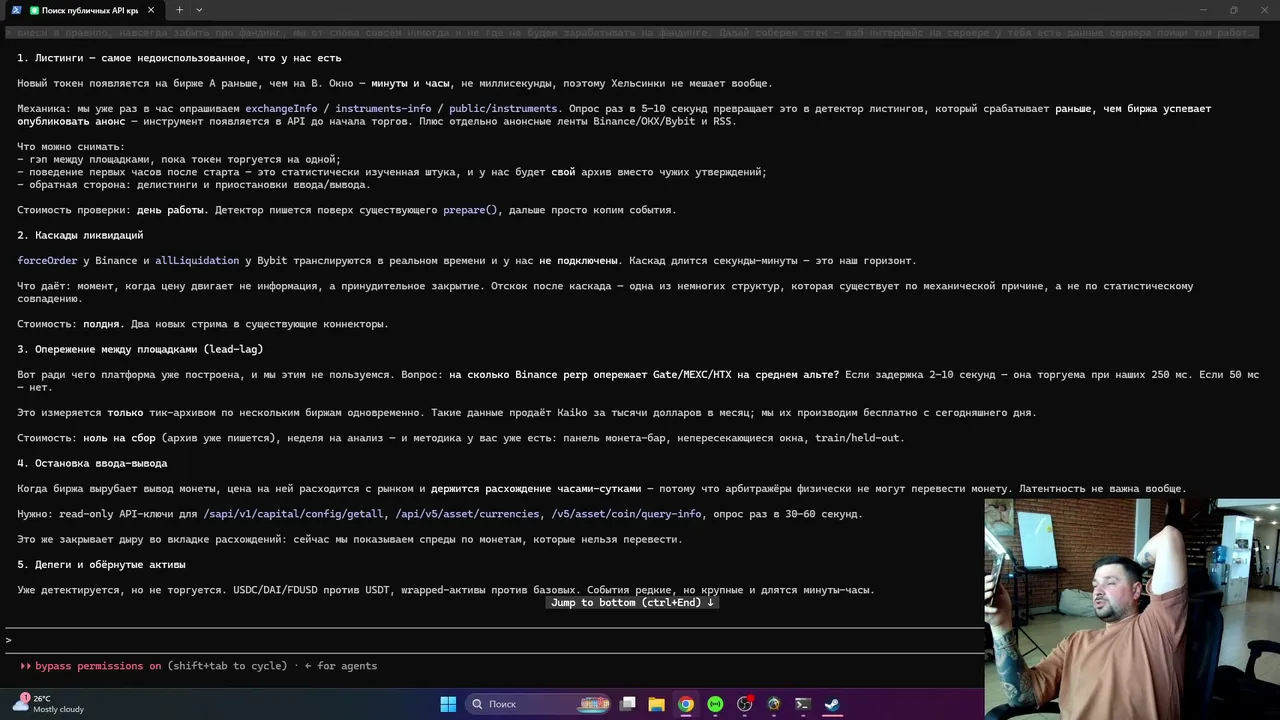Viewport: 1280px width, 720px height.
Task: Click heading "2. Каскады ликвидаций"
Action: pyautogui.click(x=80, y=235)
